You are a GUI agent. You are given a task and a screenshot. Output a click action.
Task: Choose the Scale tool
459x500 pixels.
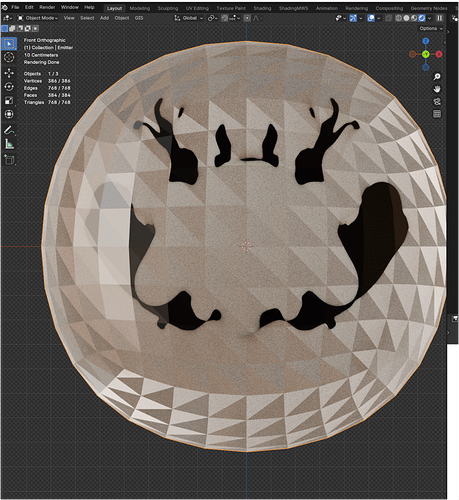9,100
